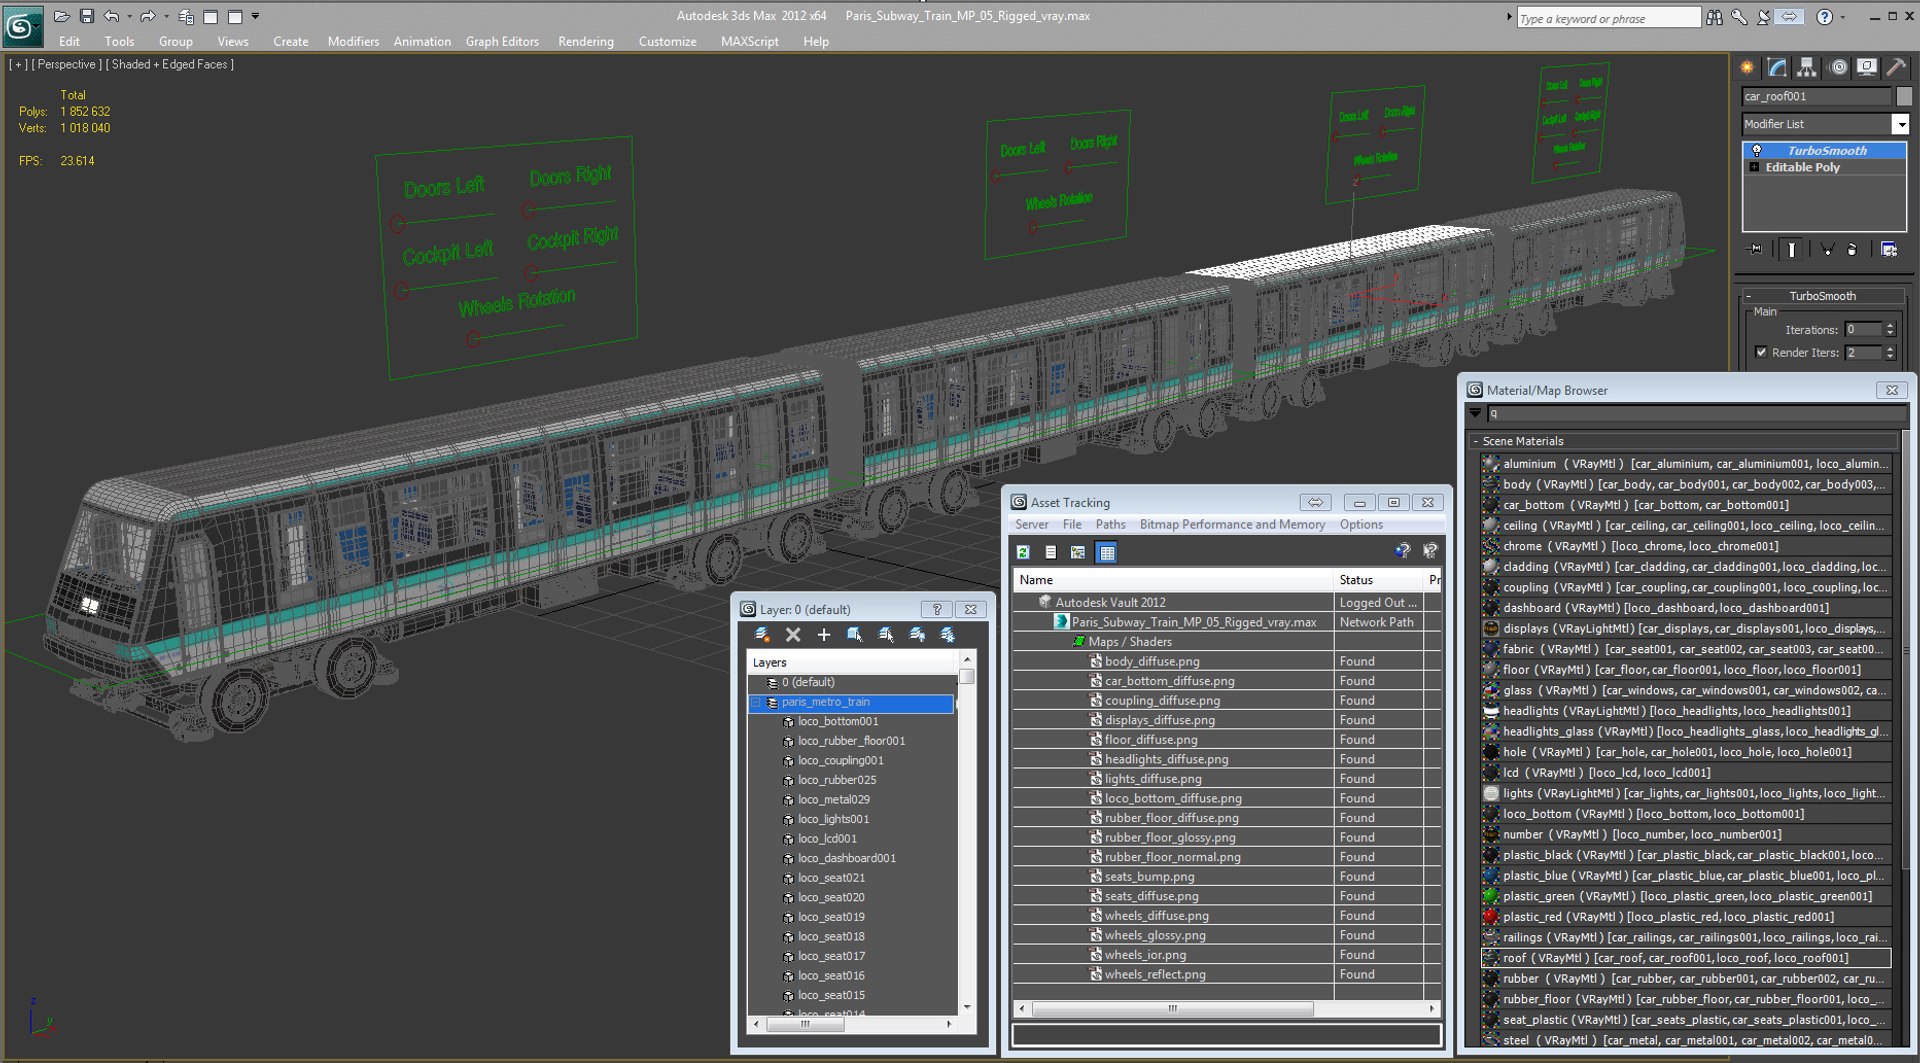Open the undo history dropdown arrow
This screenshot has height=1063, width=1920.
coord(129,16)
